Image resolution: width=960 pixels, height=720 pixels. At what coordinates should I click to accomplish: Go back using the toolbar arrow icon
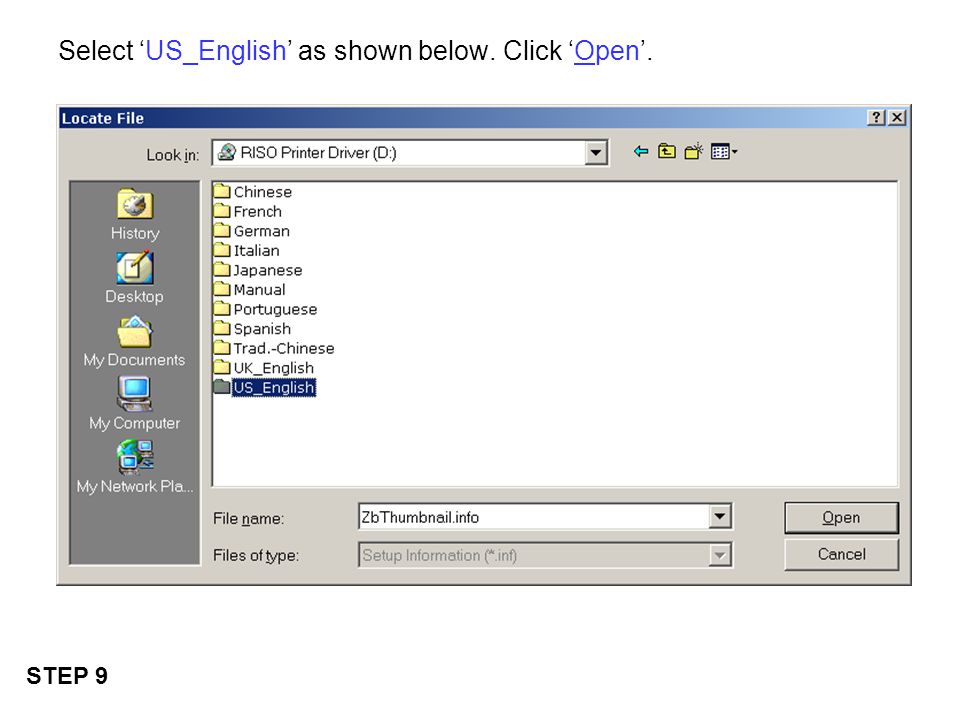[x=641, y=151]
